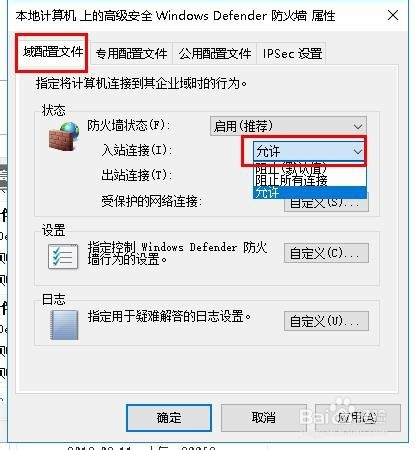The height and width of the screenshot is (450, 416).
Task: Click 自定义(U) logging button
Action: (x=326, y=321)
